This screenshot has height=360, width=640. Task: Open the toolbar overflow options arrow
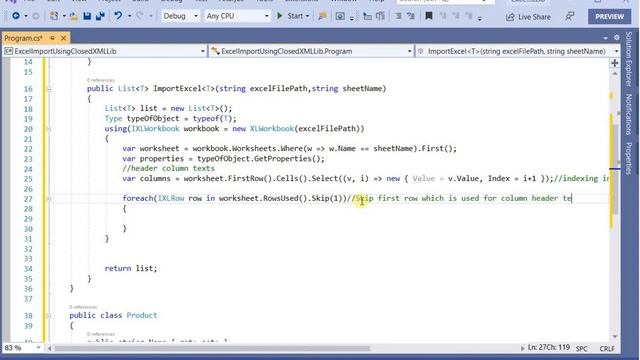(x=480, y=18)
